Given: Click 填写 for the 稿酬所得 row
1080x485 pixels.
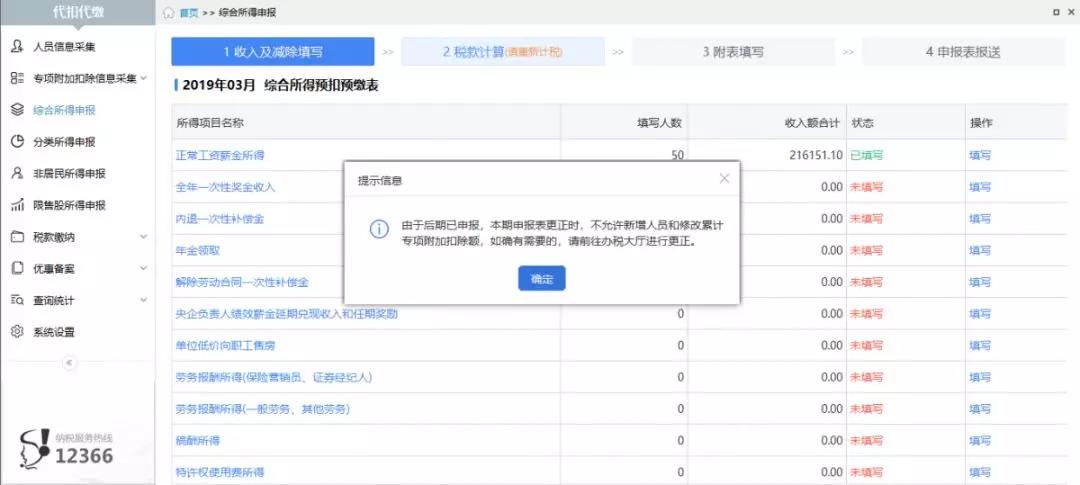Looking at the screenshot, I should [979, 440].
